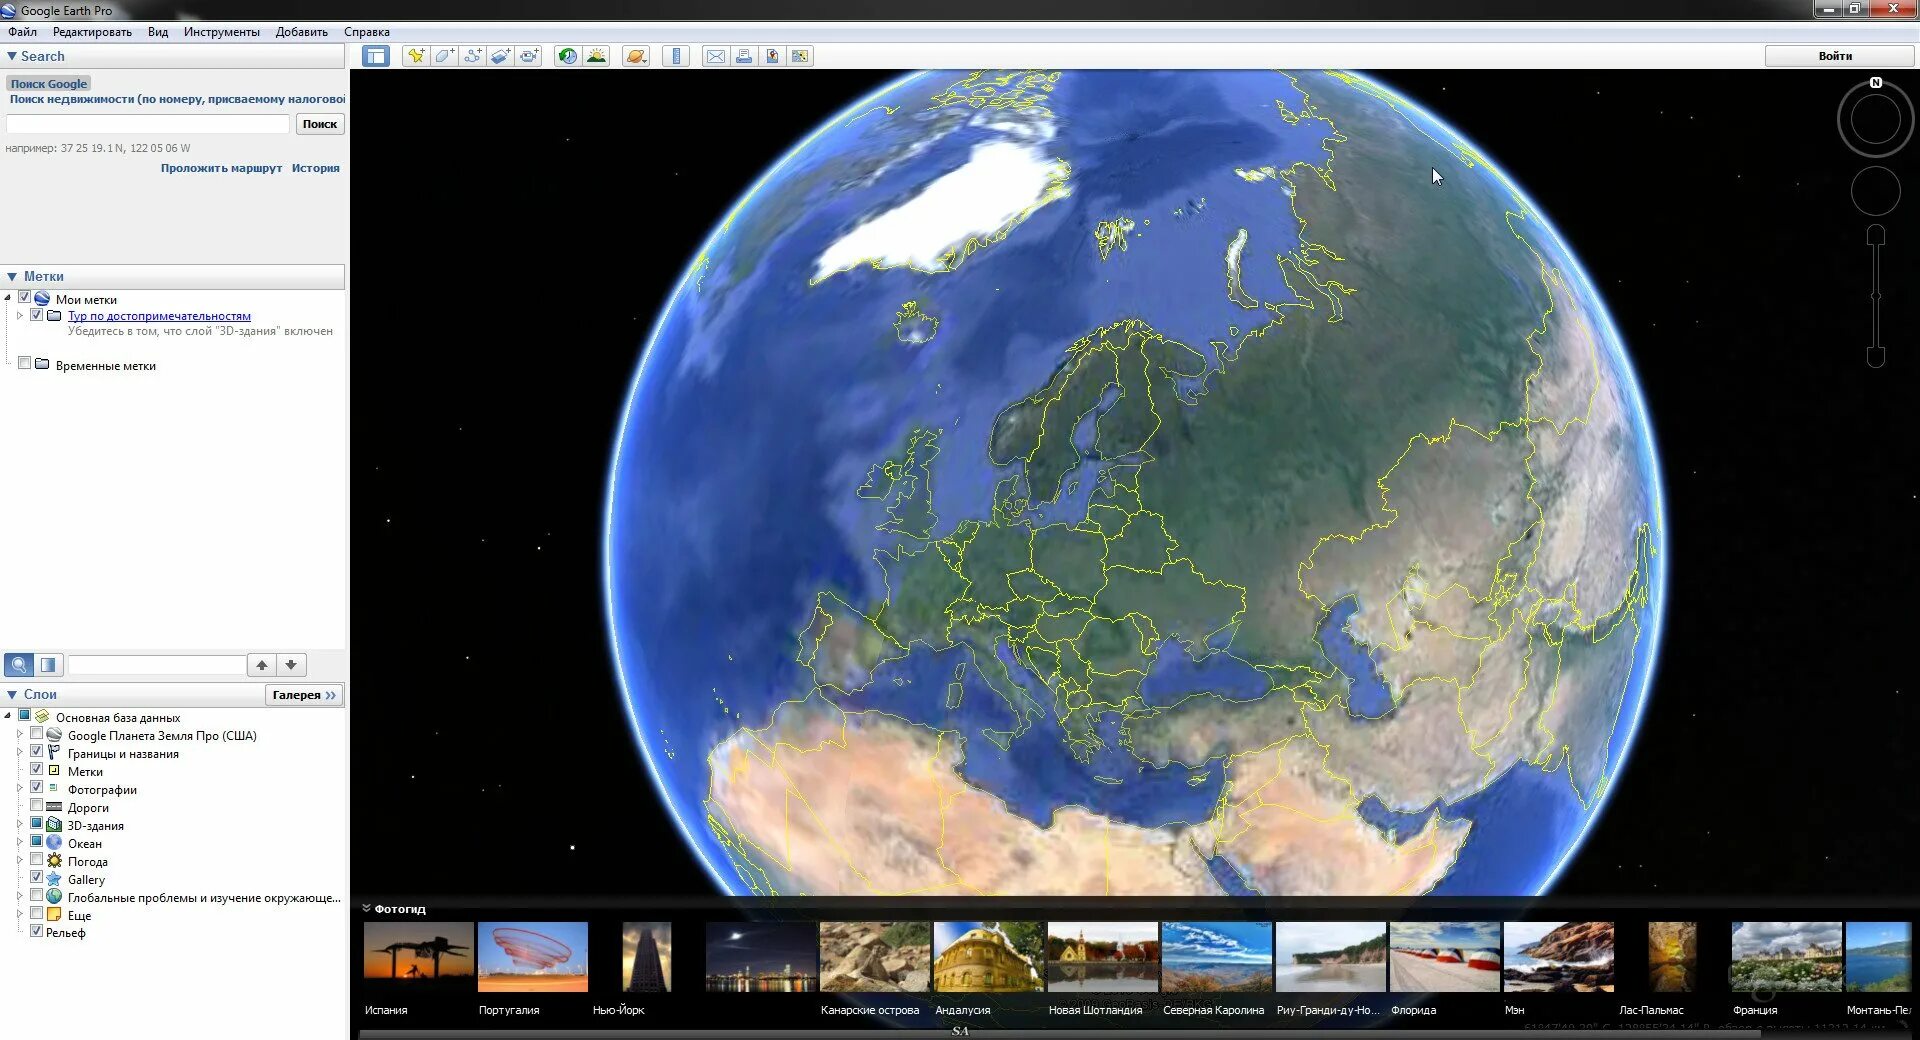1920x1040 pixels.
Task: Move the selected placemark down with the arrow
Action: coord(291,665)
